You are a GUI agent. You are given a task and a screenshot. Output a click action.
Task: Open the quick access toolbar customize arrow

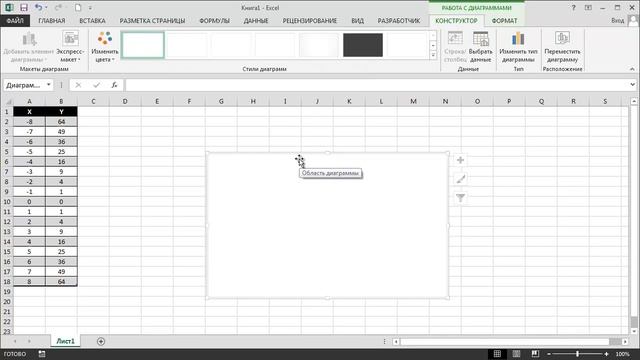(90, 8)
